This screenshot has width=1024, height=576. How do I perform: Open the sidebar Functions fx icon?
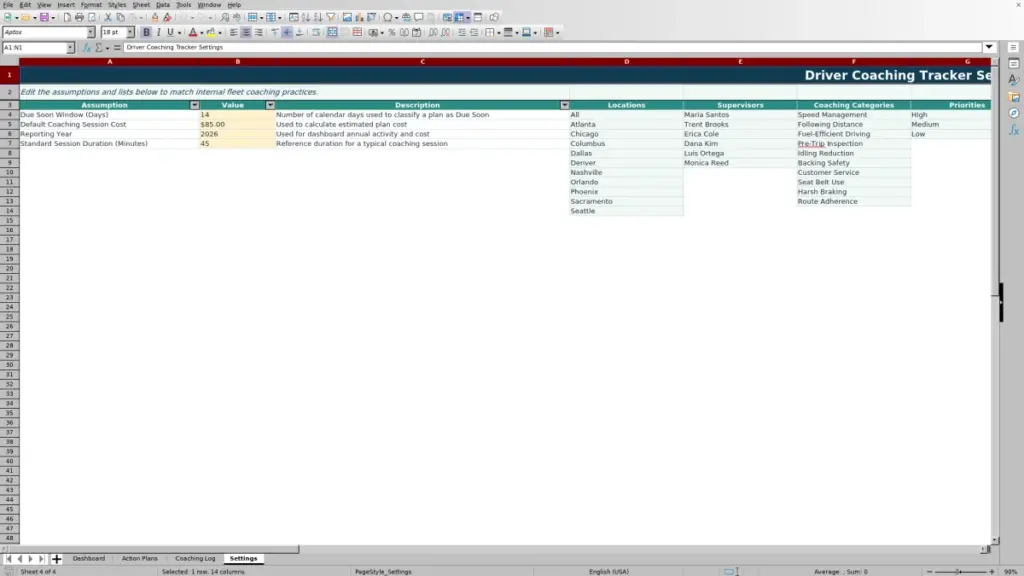pyautogui.click(x=1014, y=130)
